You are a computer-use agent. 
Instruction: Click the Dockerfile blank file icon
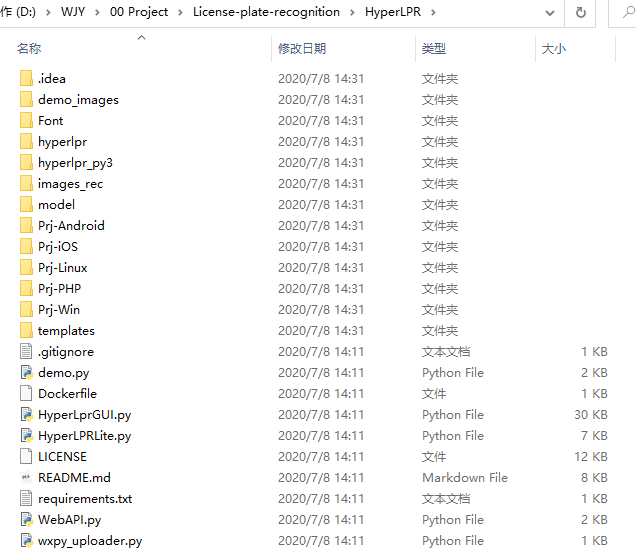point(26,394)
